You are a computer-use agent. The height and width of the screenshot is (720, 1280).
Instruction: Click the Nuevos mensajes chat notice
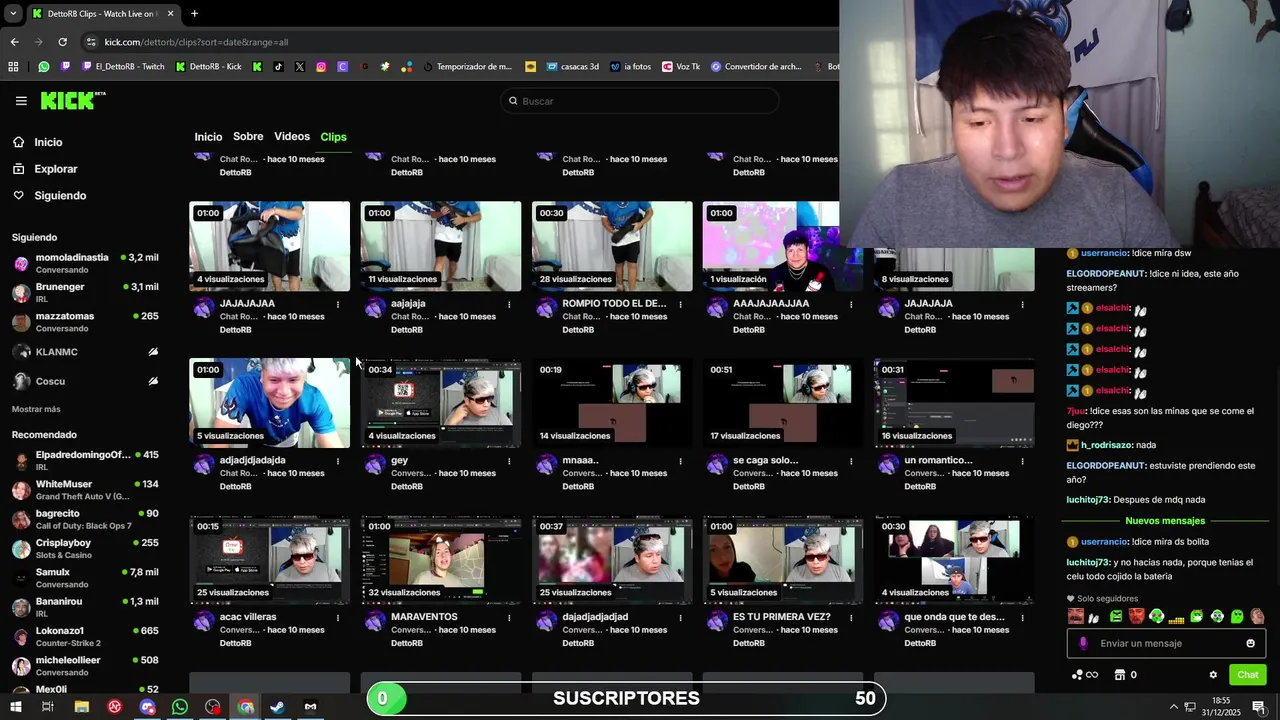(1165, 521)
